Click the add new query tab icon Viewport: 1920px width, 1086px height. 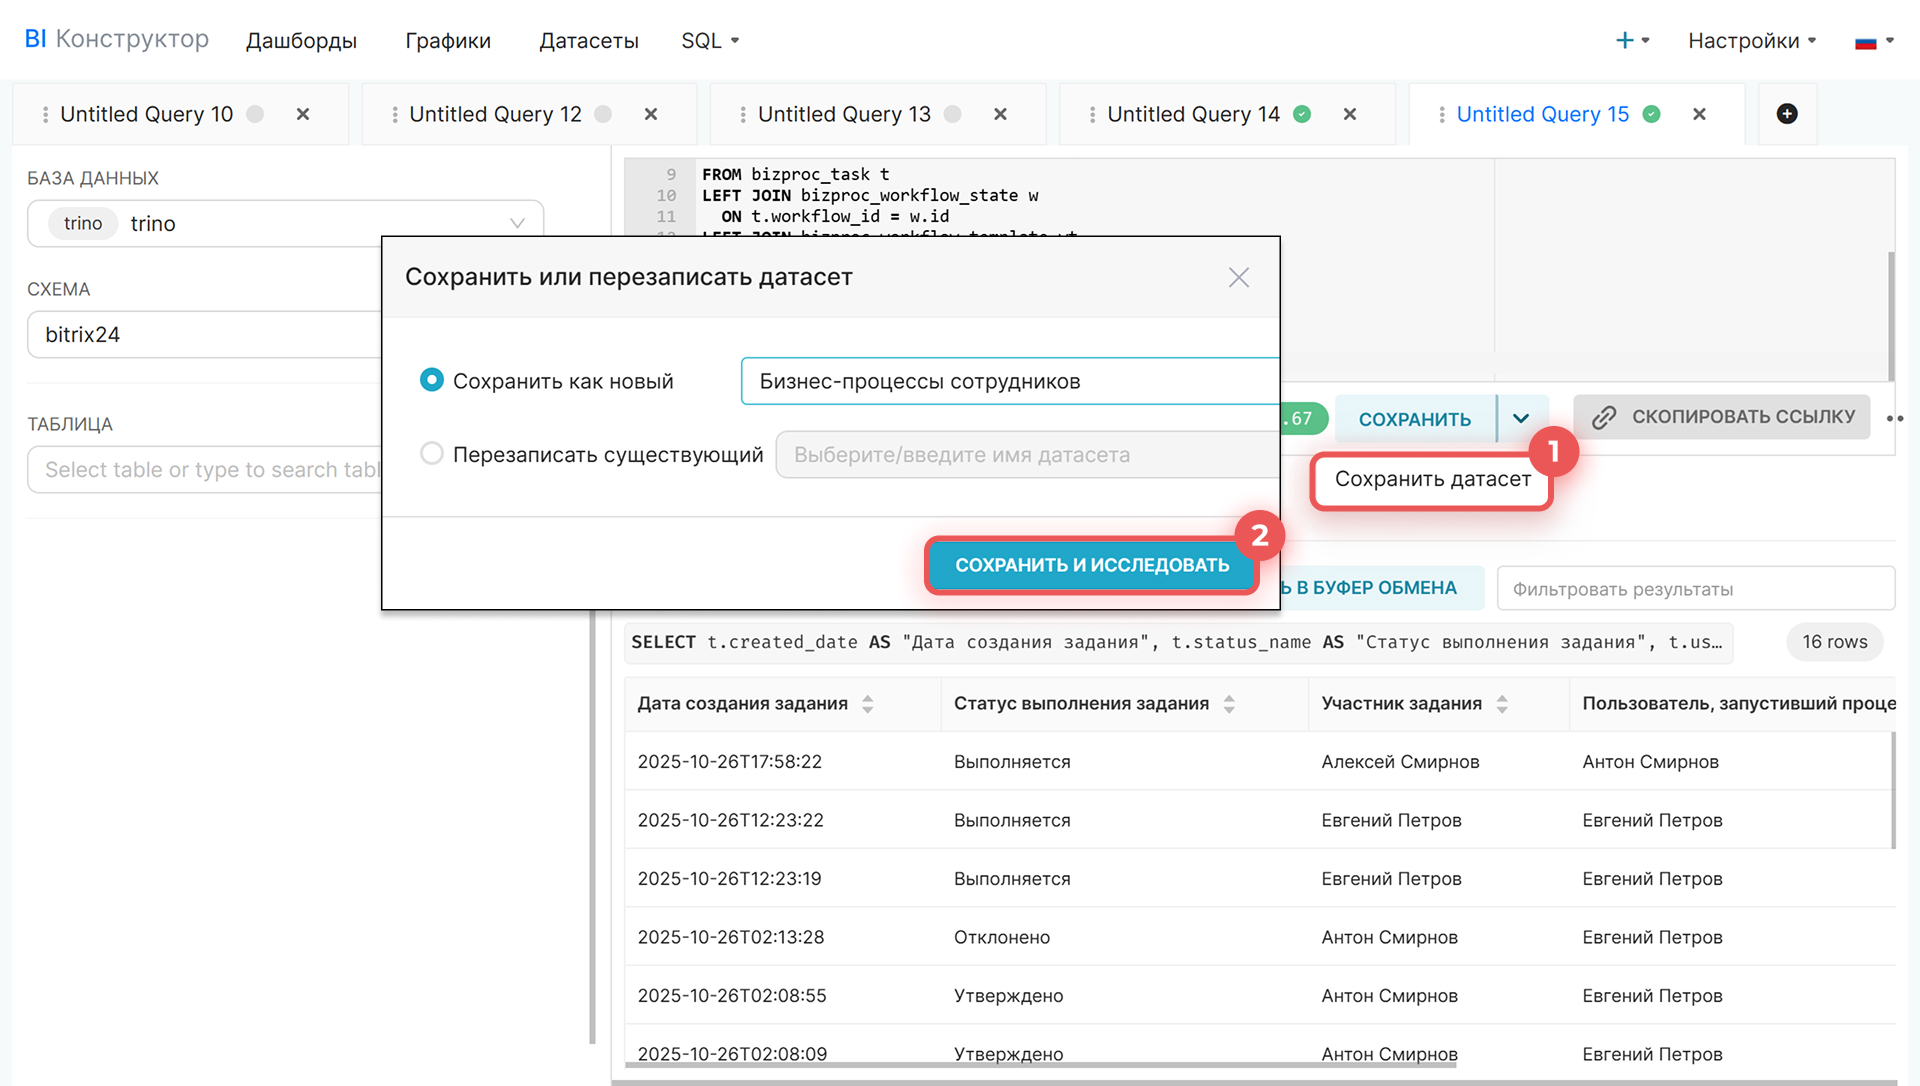point(1786,114)
